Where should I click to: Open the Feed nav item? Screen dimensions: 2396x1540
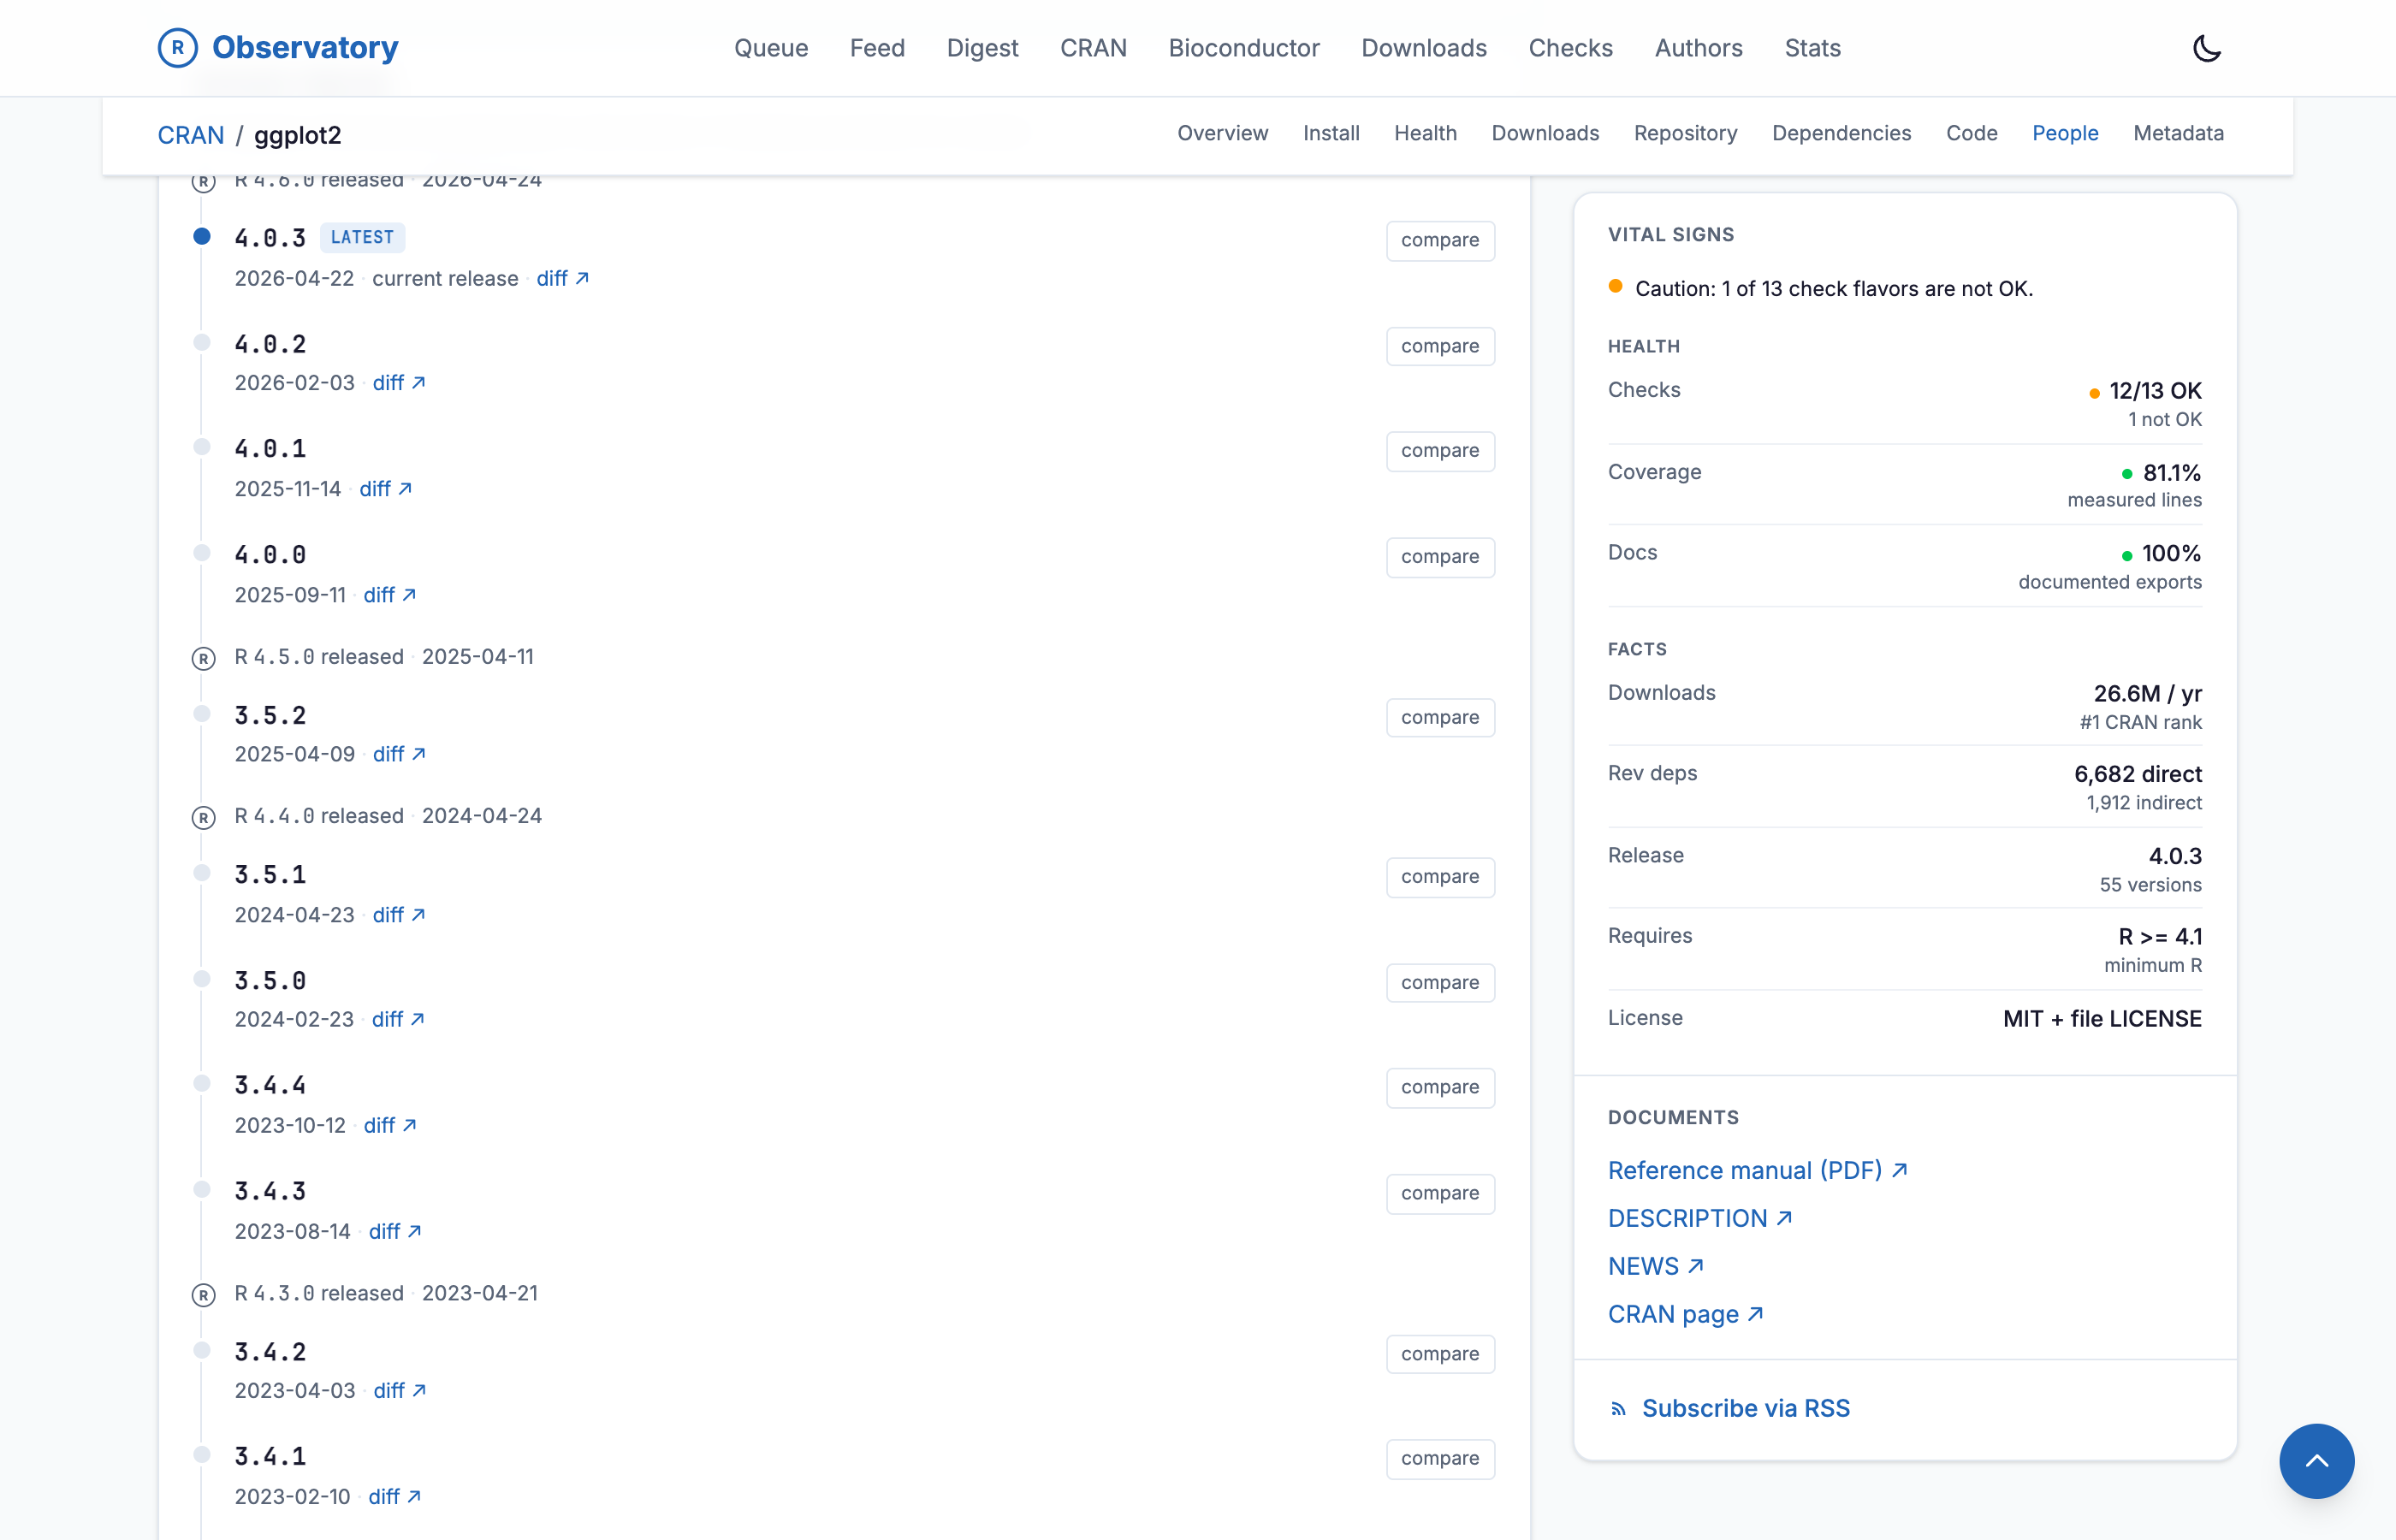877,48
